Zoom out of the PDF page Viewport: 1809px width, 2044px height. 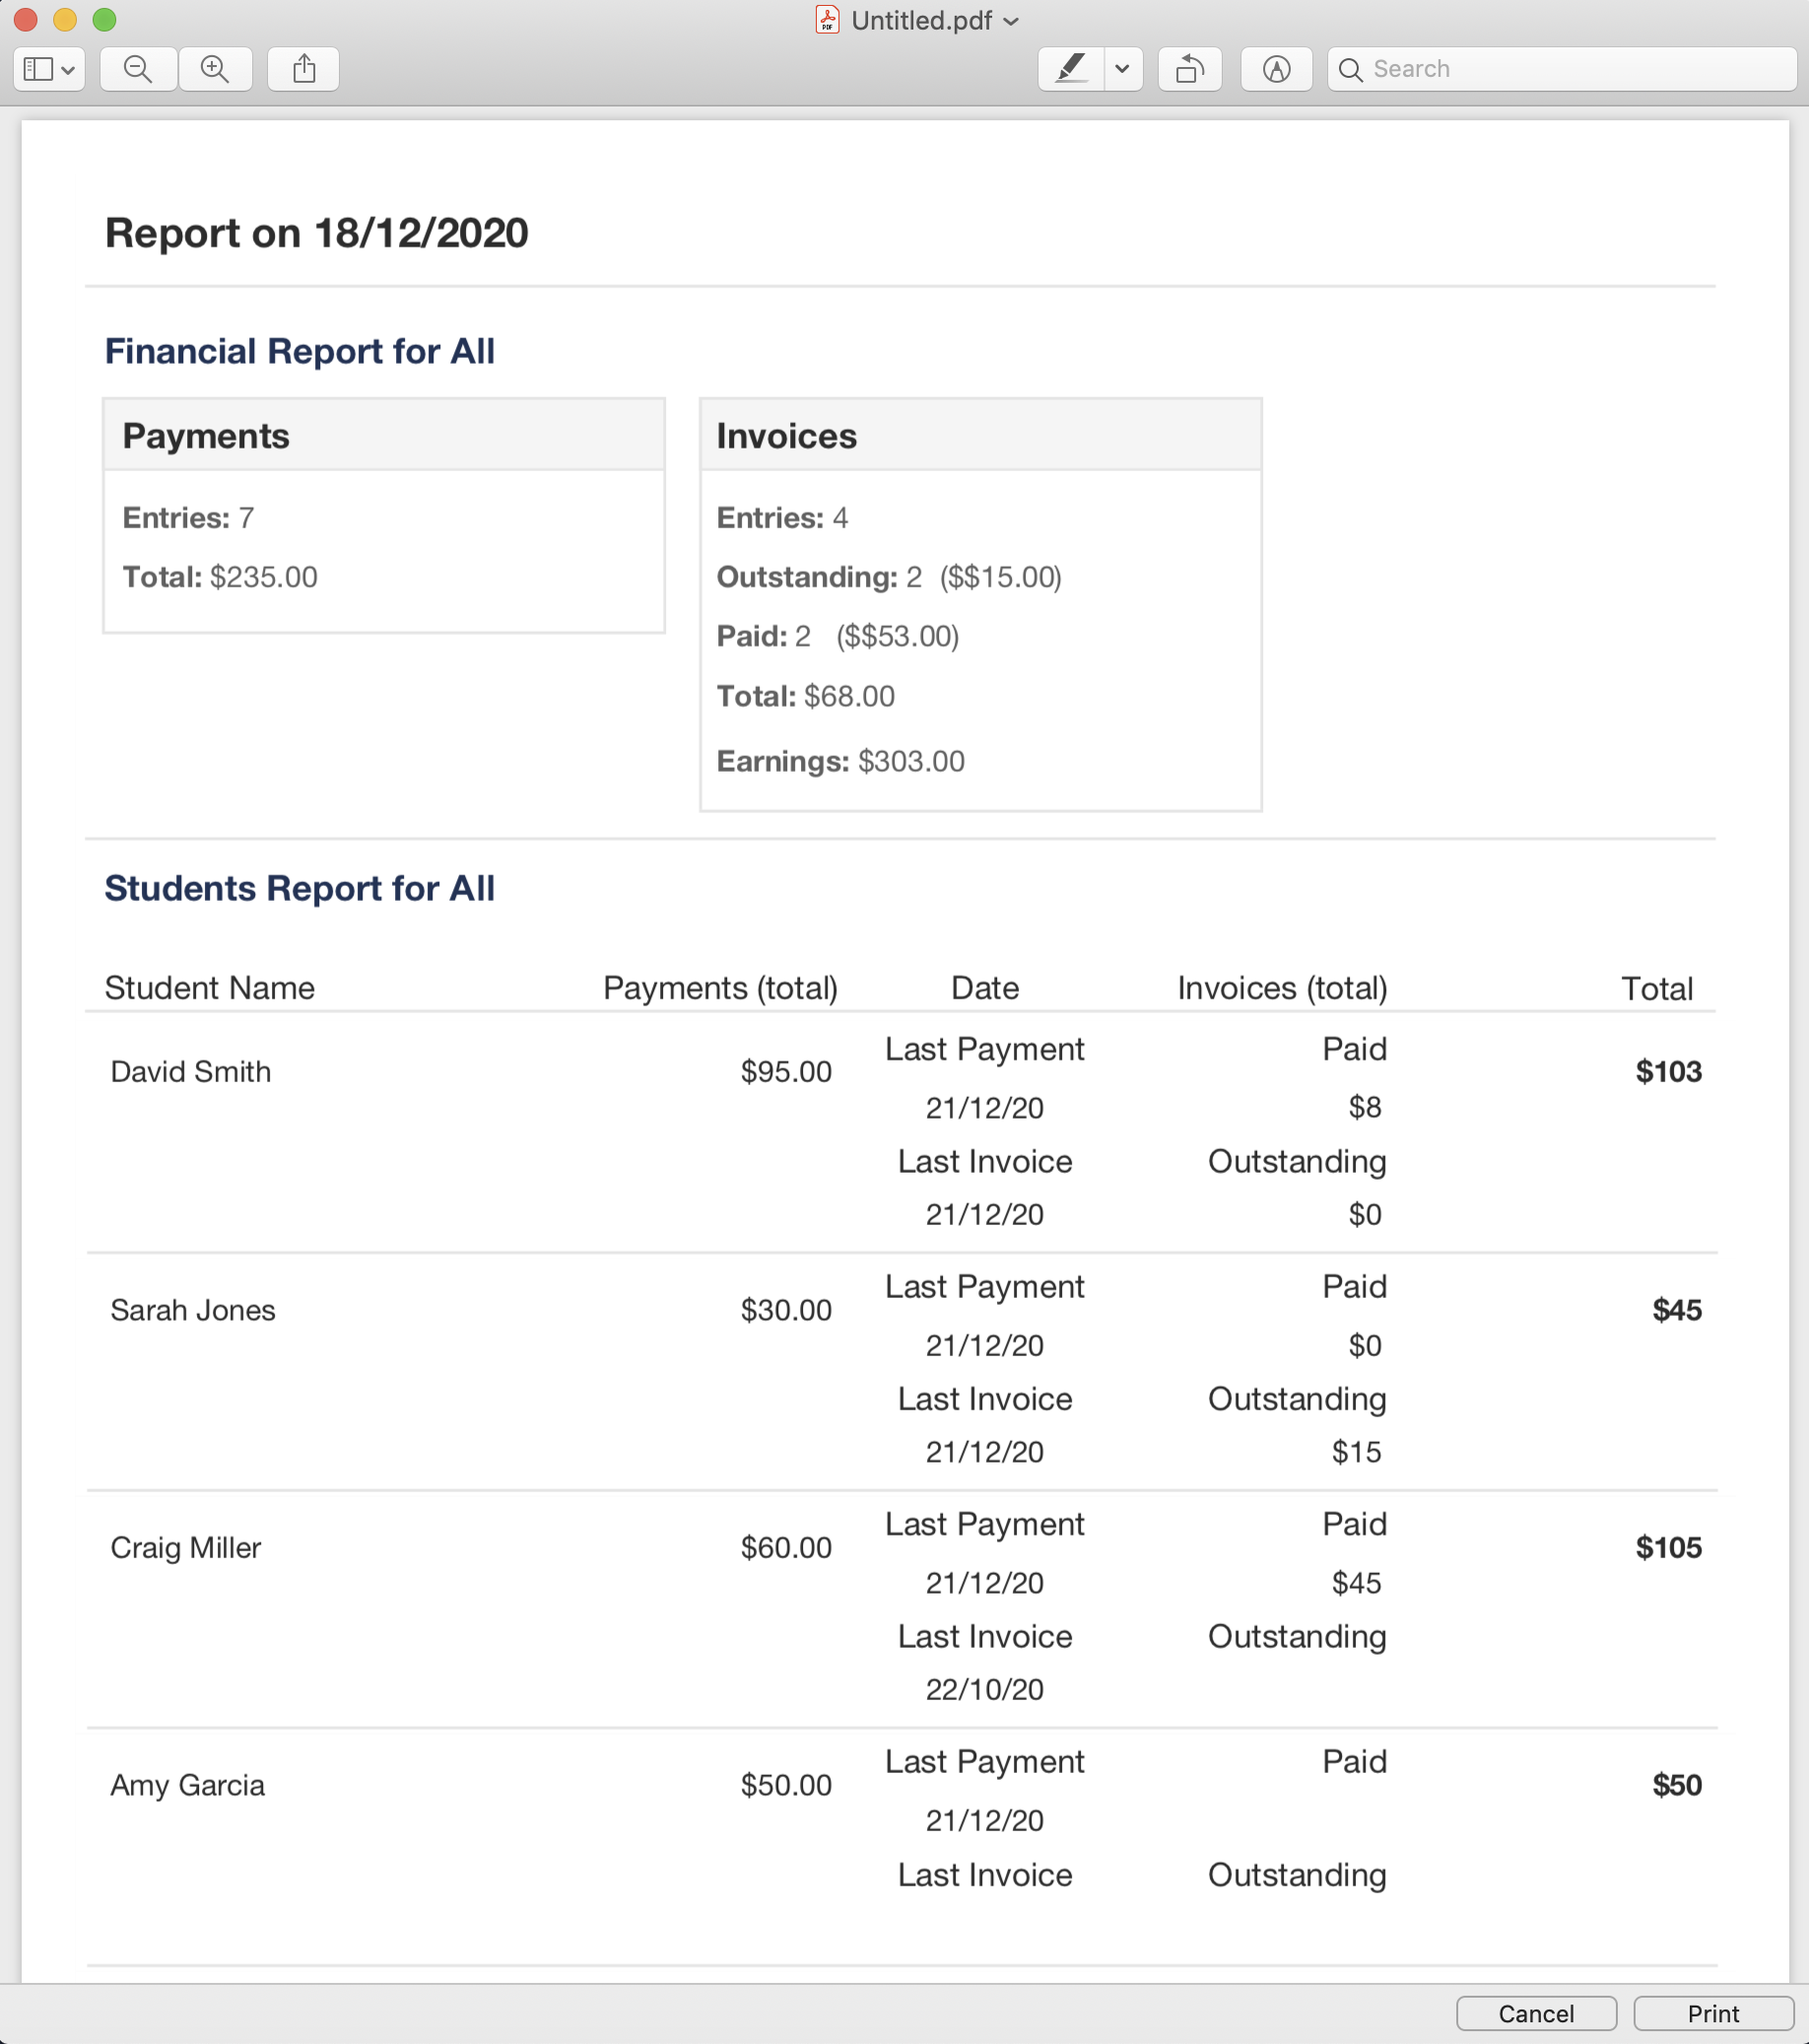(x=138, y=69)
